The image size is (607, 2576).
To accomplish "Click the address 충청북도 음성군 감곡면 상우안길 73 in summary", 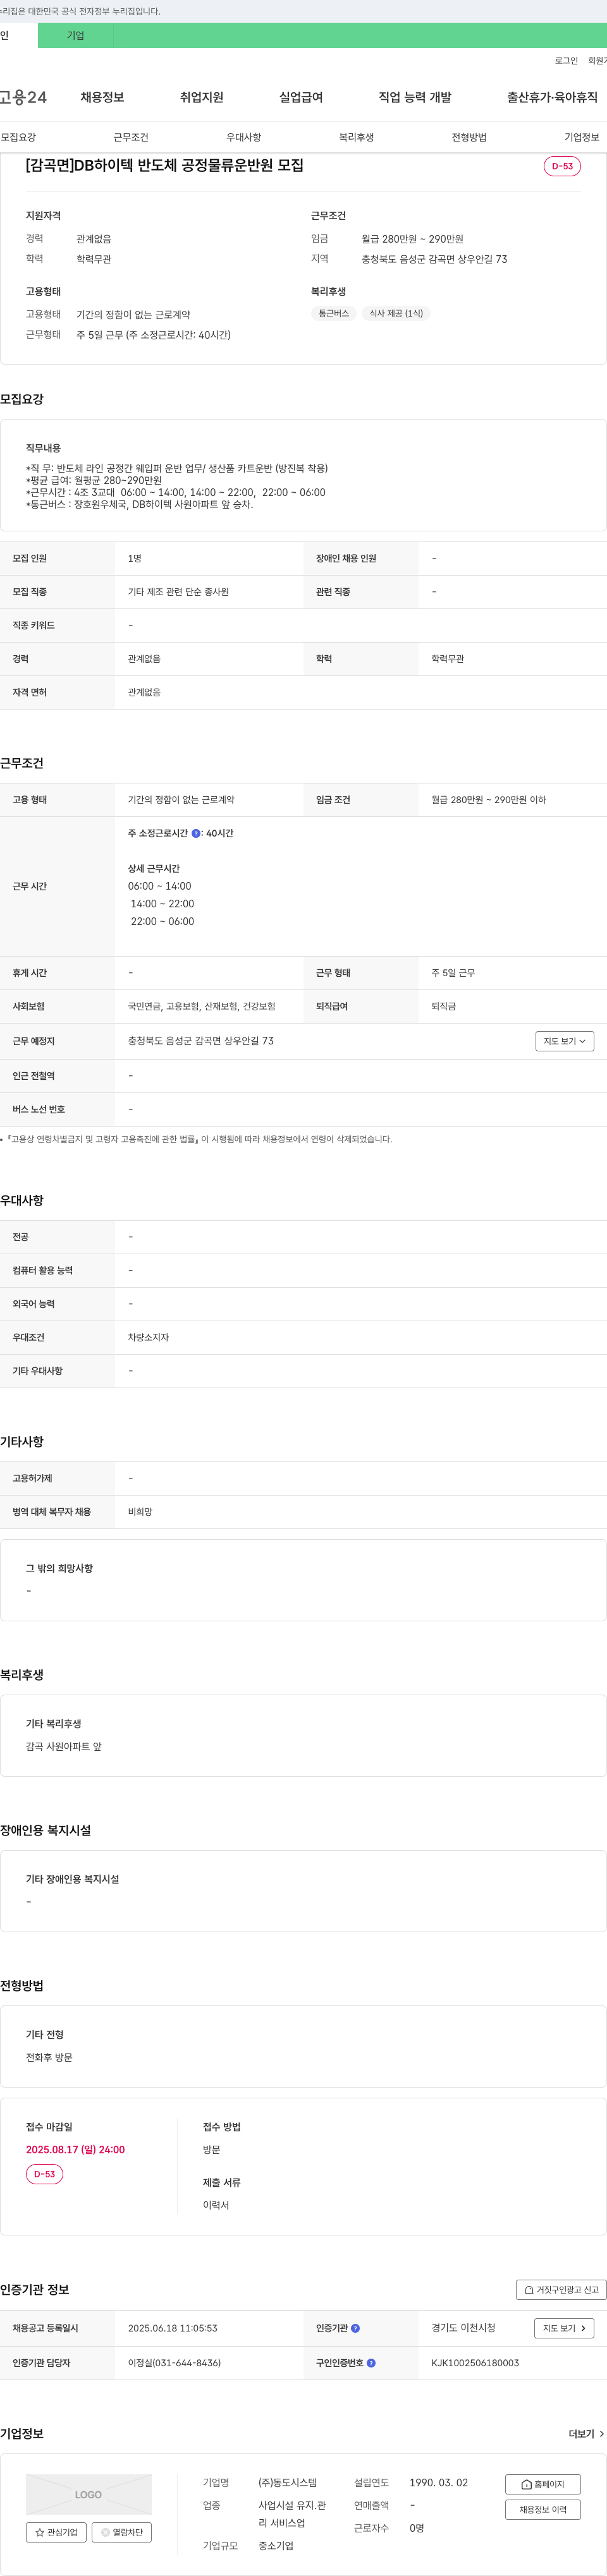I will [x=434, y=259].
